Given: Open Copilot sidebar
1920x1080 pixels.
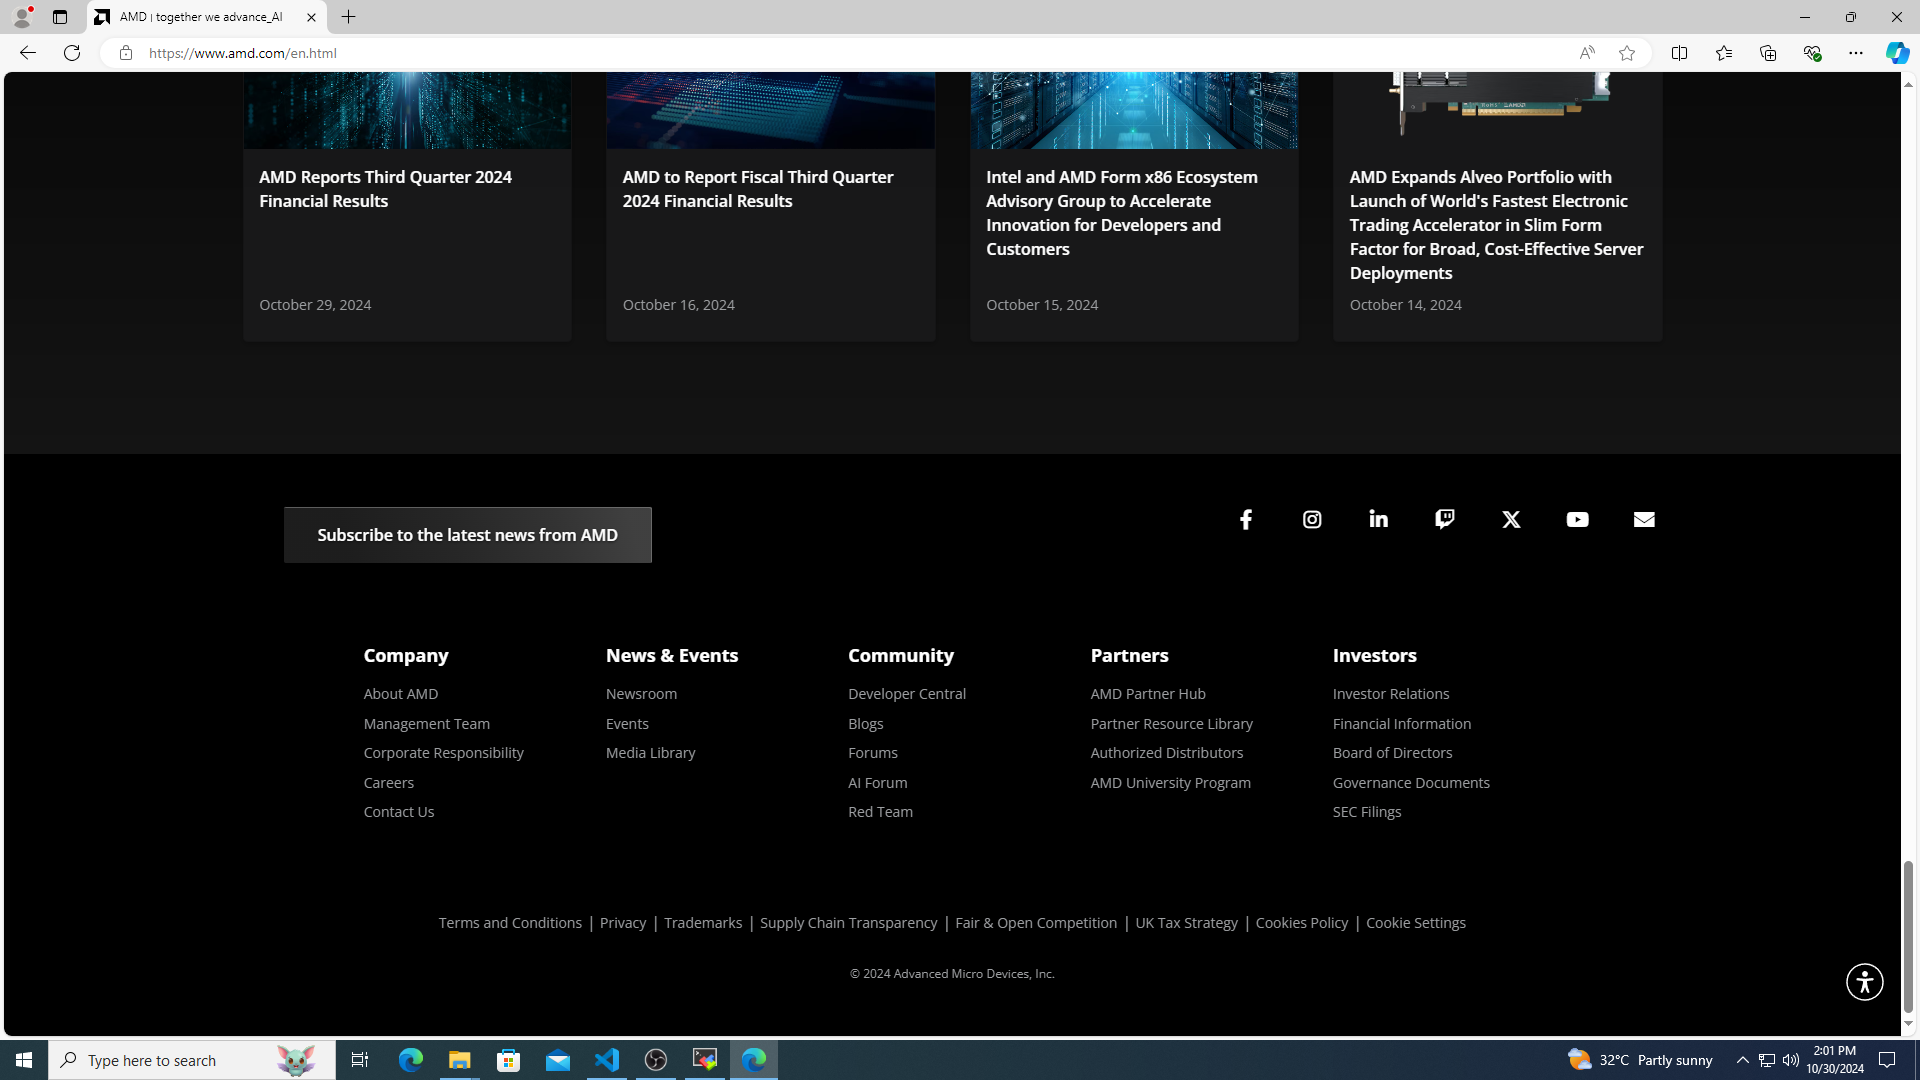Looking at the screenshot, I should (1897, 53).
